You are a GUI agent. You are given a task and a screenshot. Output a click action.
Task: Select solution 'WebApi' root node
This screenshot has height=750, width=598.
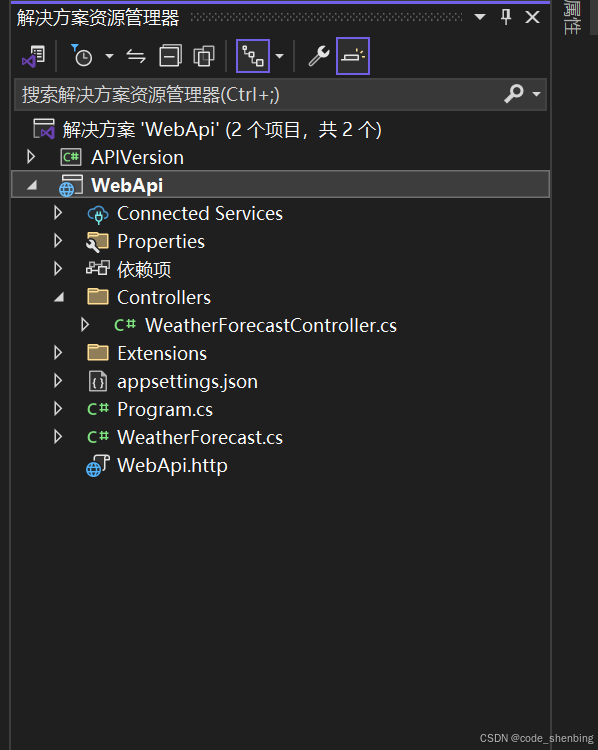[222, 130]
